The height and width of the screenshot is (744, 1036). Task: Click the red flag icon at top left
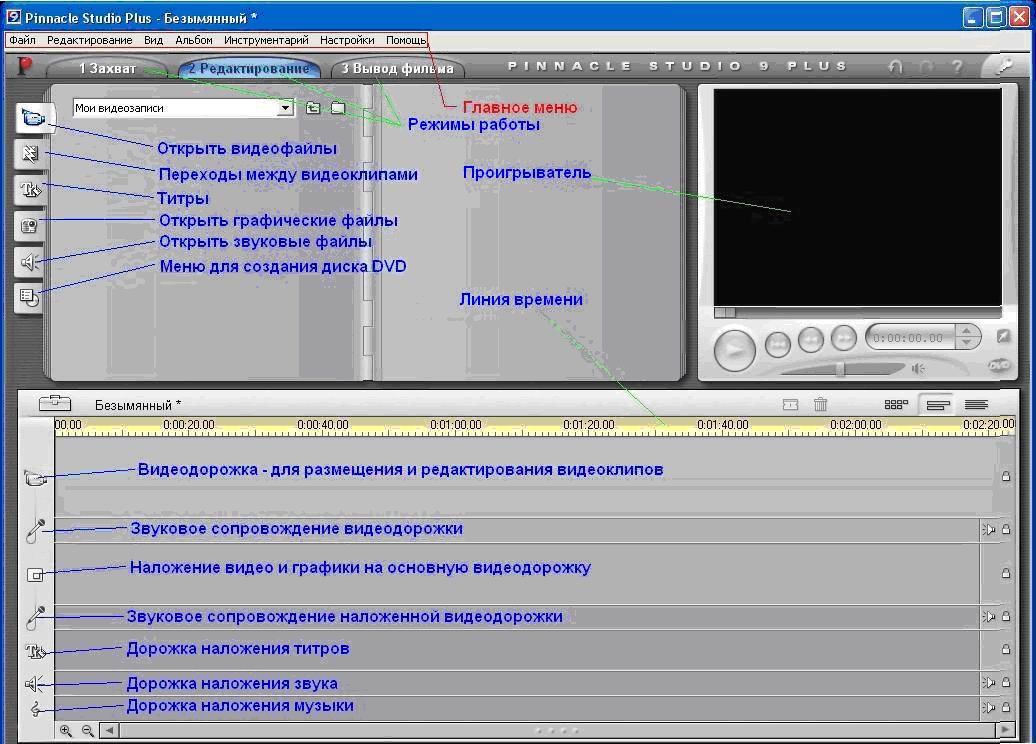click(24, 66)
